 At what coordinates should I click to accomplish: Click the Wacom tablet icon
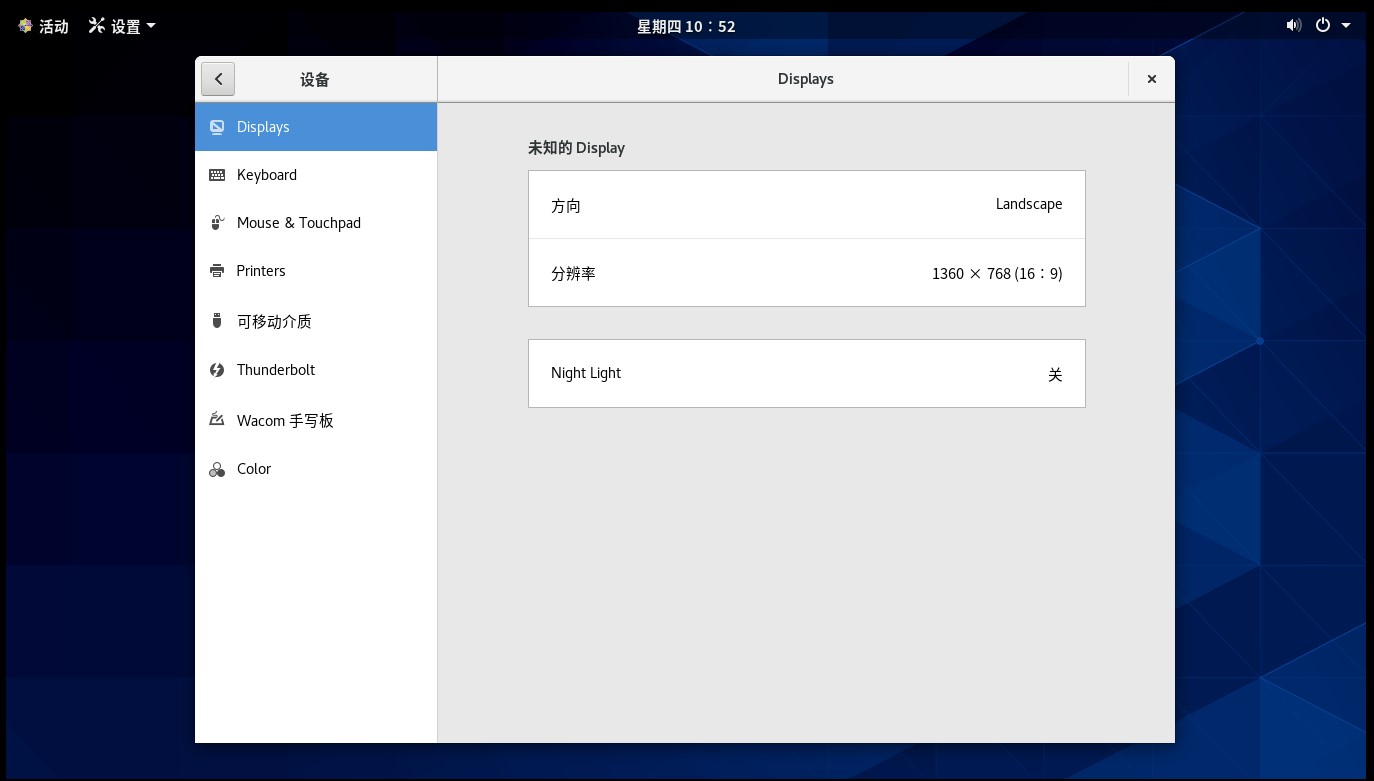[x=217, y=420]
